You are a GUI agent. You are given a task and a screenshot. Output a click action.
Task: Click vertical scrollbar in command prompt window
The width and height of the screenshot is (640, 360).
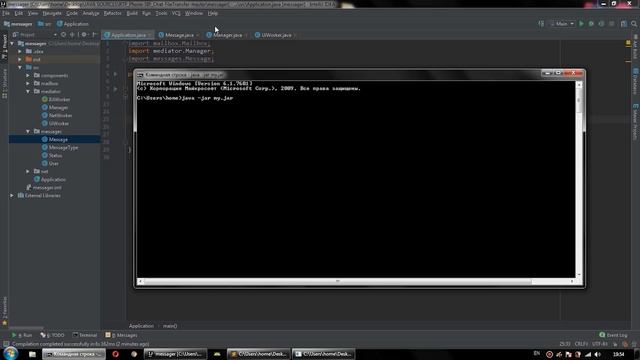579,180
